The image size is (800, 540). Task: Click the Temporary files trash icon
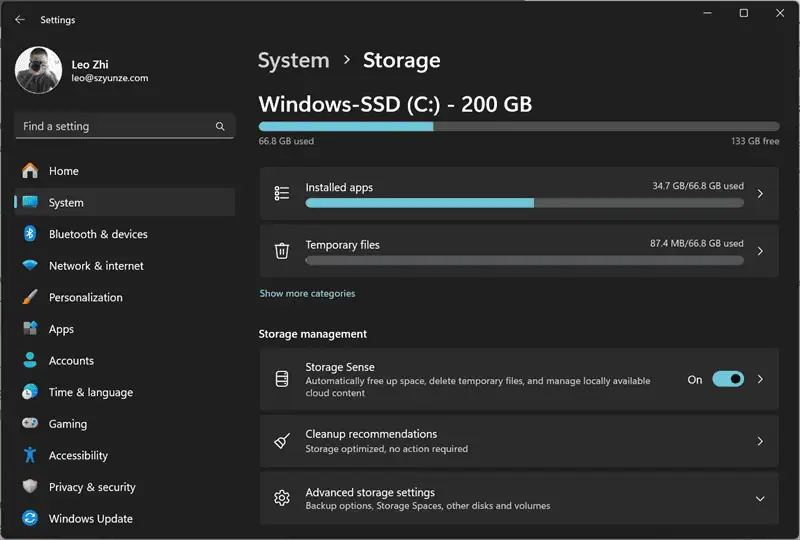[282, 251]
